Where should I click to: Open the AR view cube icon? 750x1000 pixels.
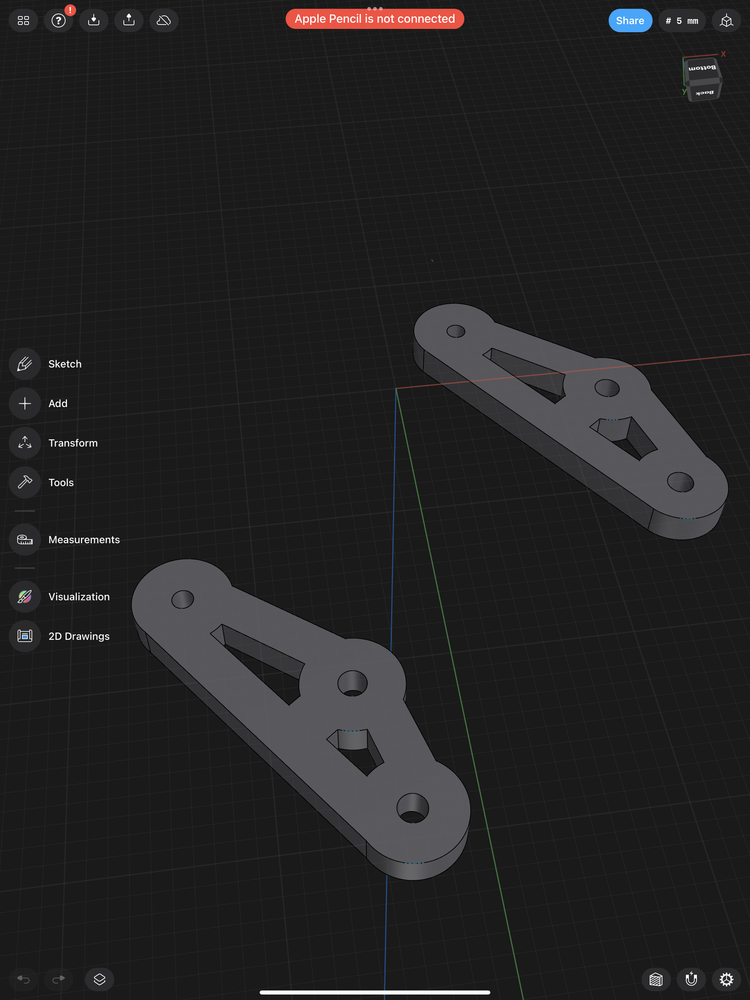point(727,20)
